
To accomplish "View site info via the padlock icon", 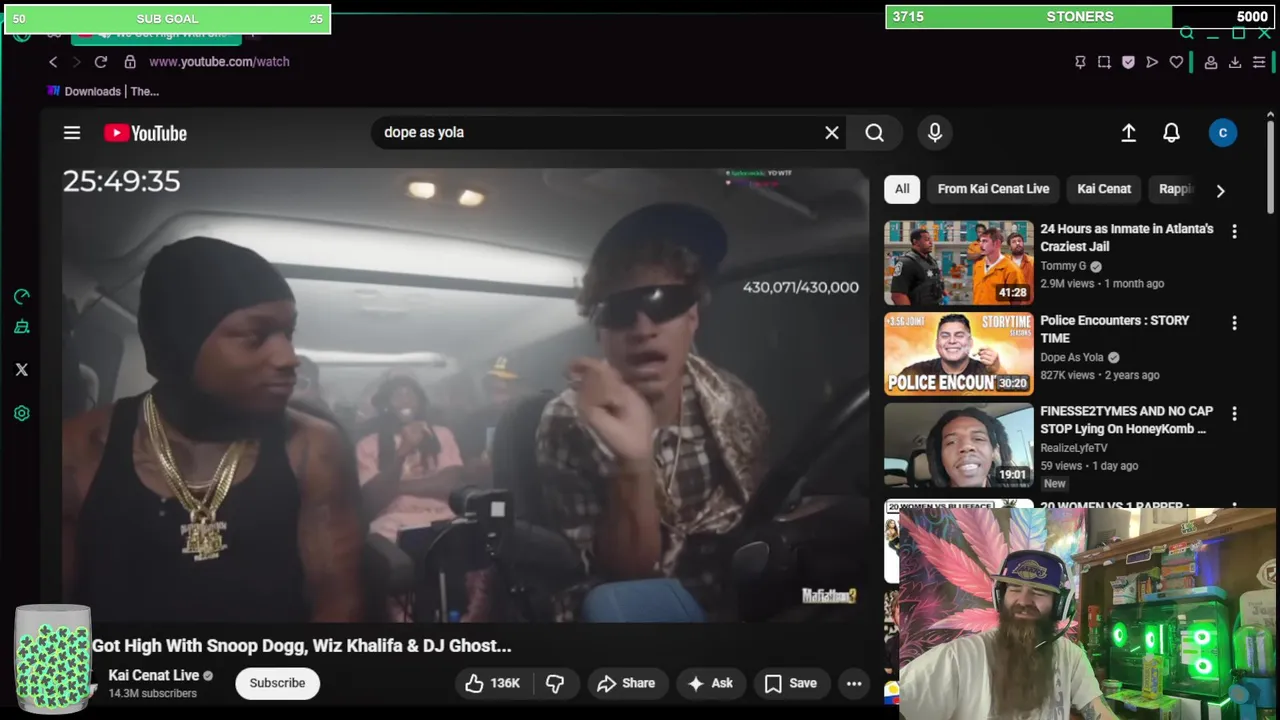I will click(x=130, y=62).
